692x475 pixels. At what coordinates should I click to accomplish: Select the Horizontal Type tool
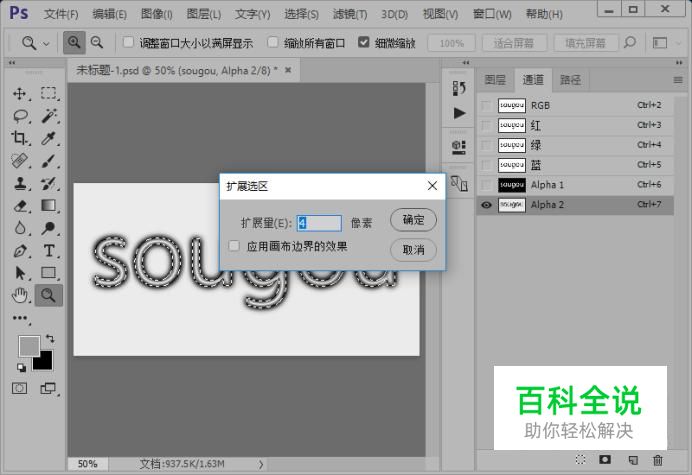[49, 251]
